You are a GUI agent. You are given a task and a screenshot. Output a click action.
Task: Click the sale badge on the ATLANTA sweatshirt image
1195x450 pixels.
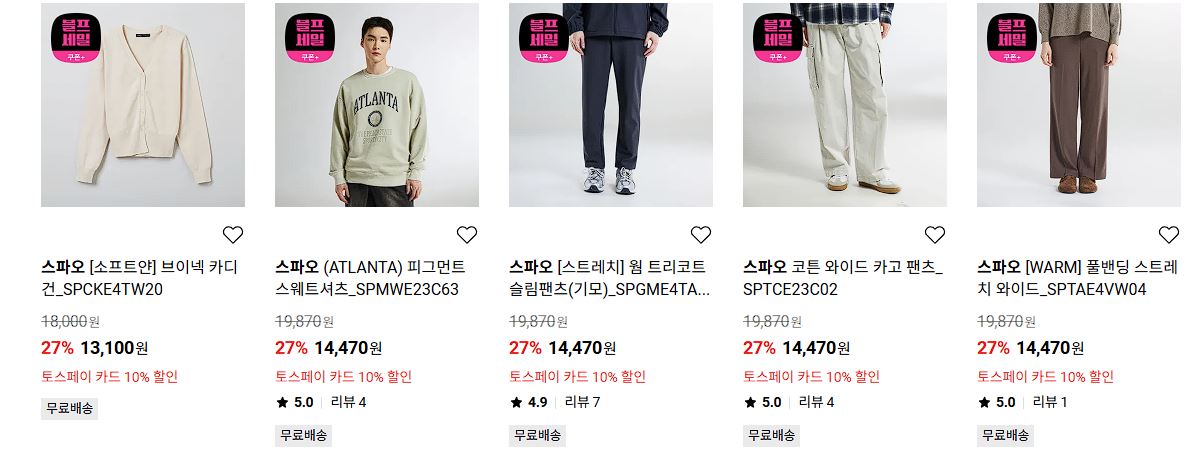coord(309,37)
